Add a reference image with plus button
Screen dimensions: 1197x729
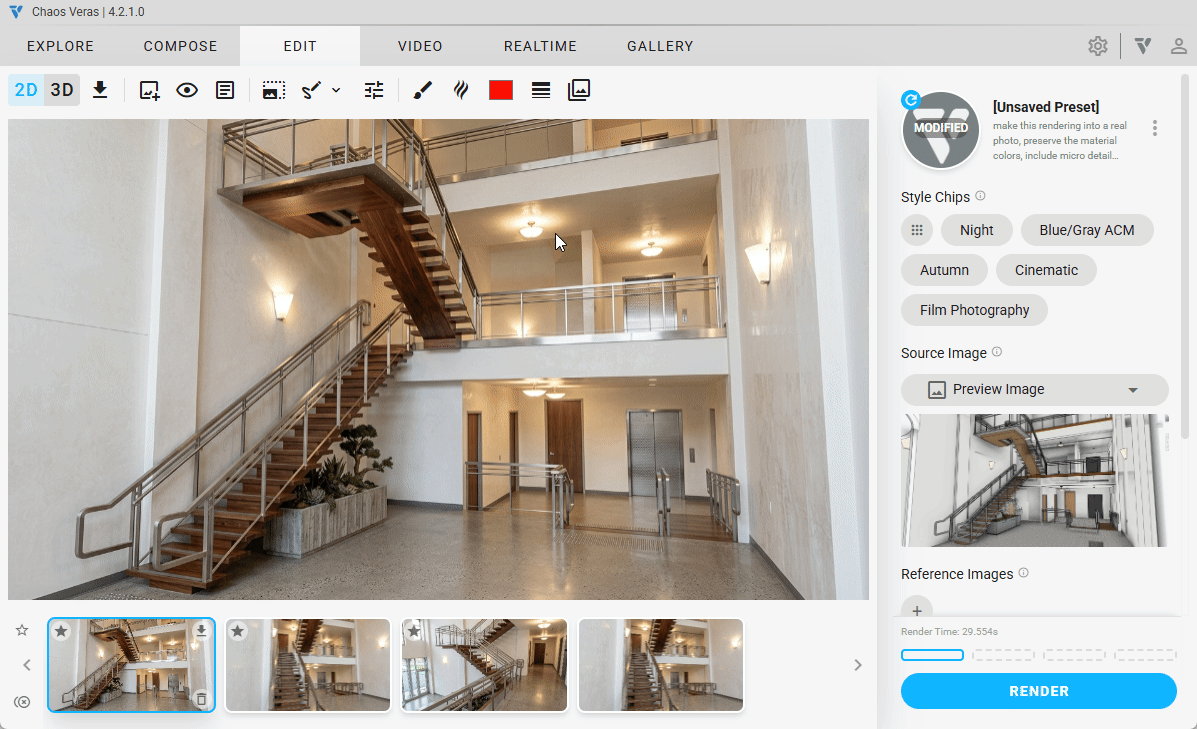916,608
